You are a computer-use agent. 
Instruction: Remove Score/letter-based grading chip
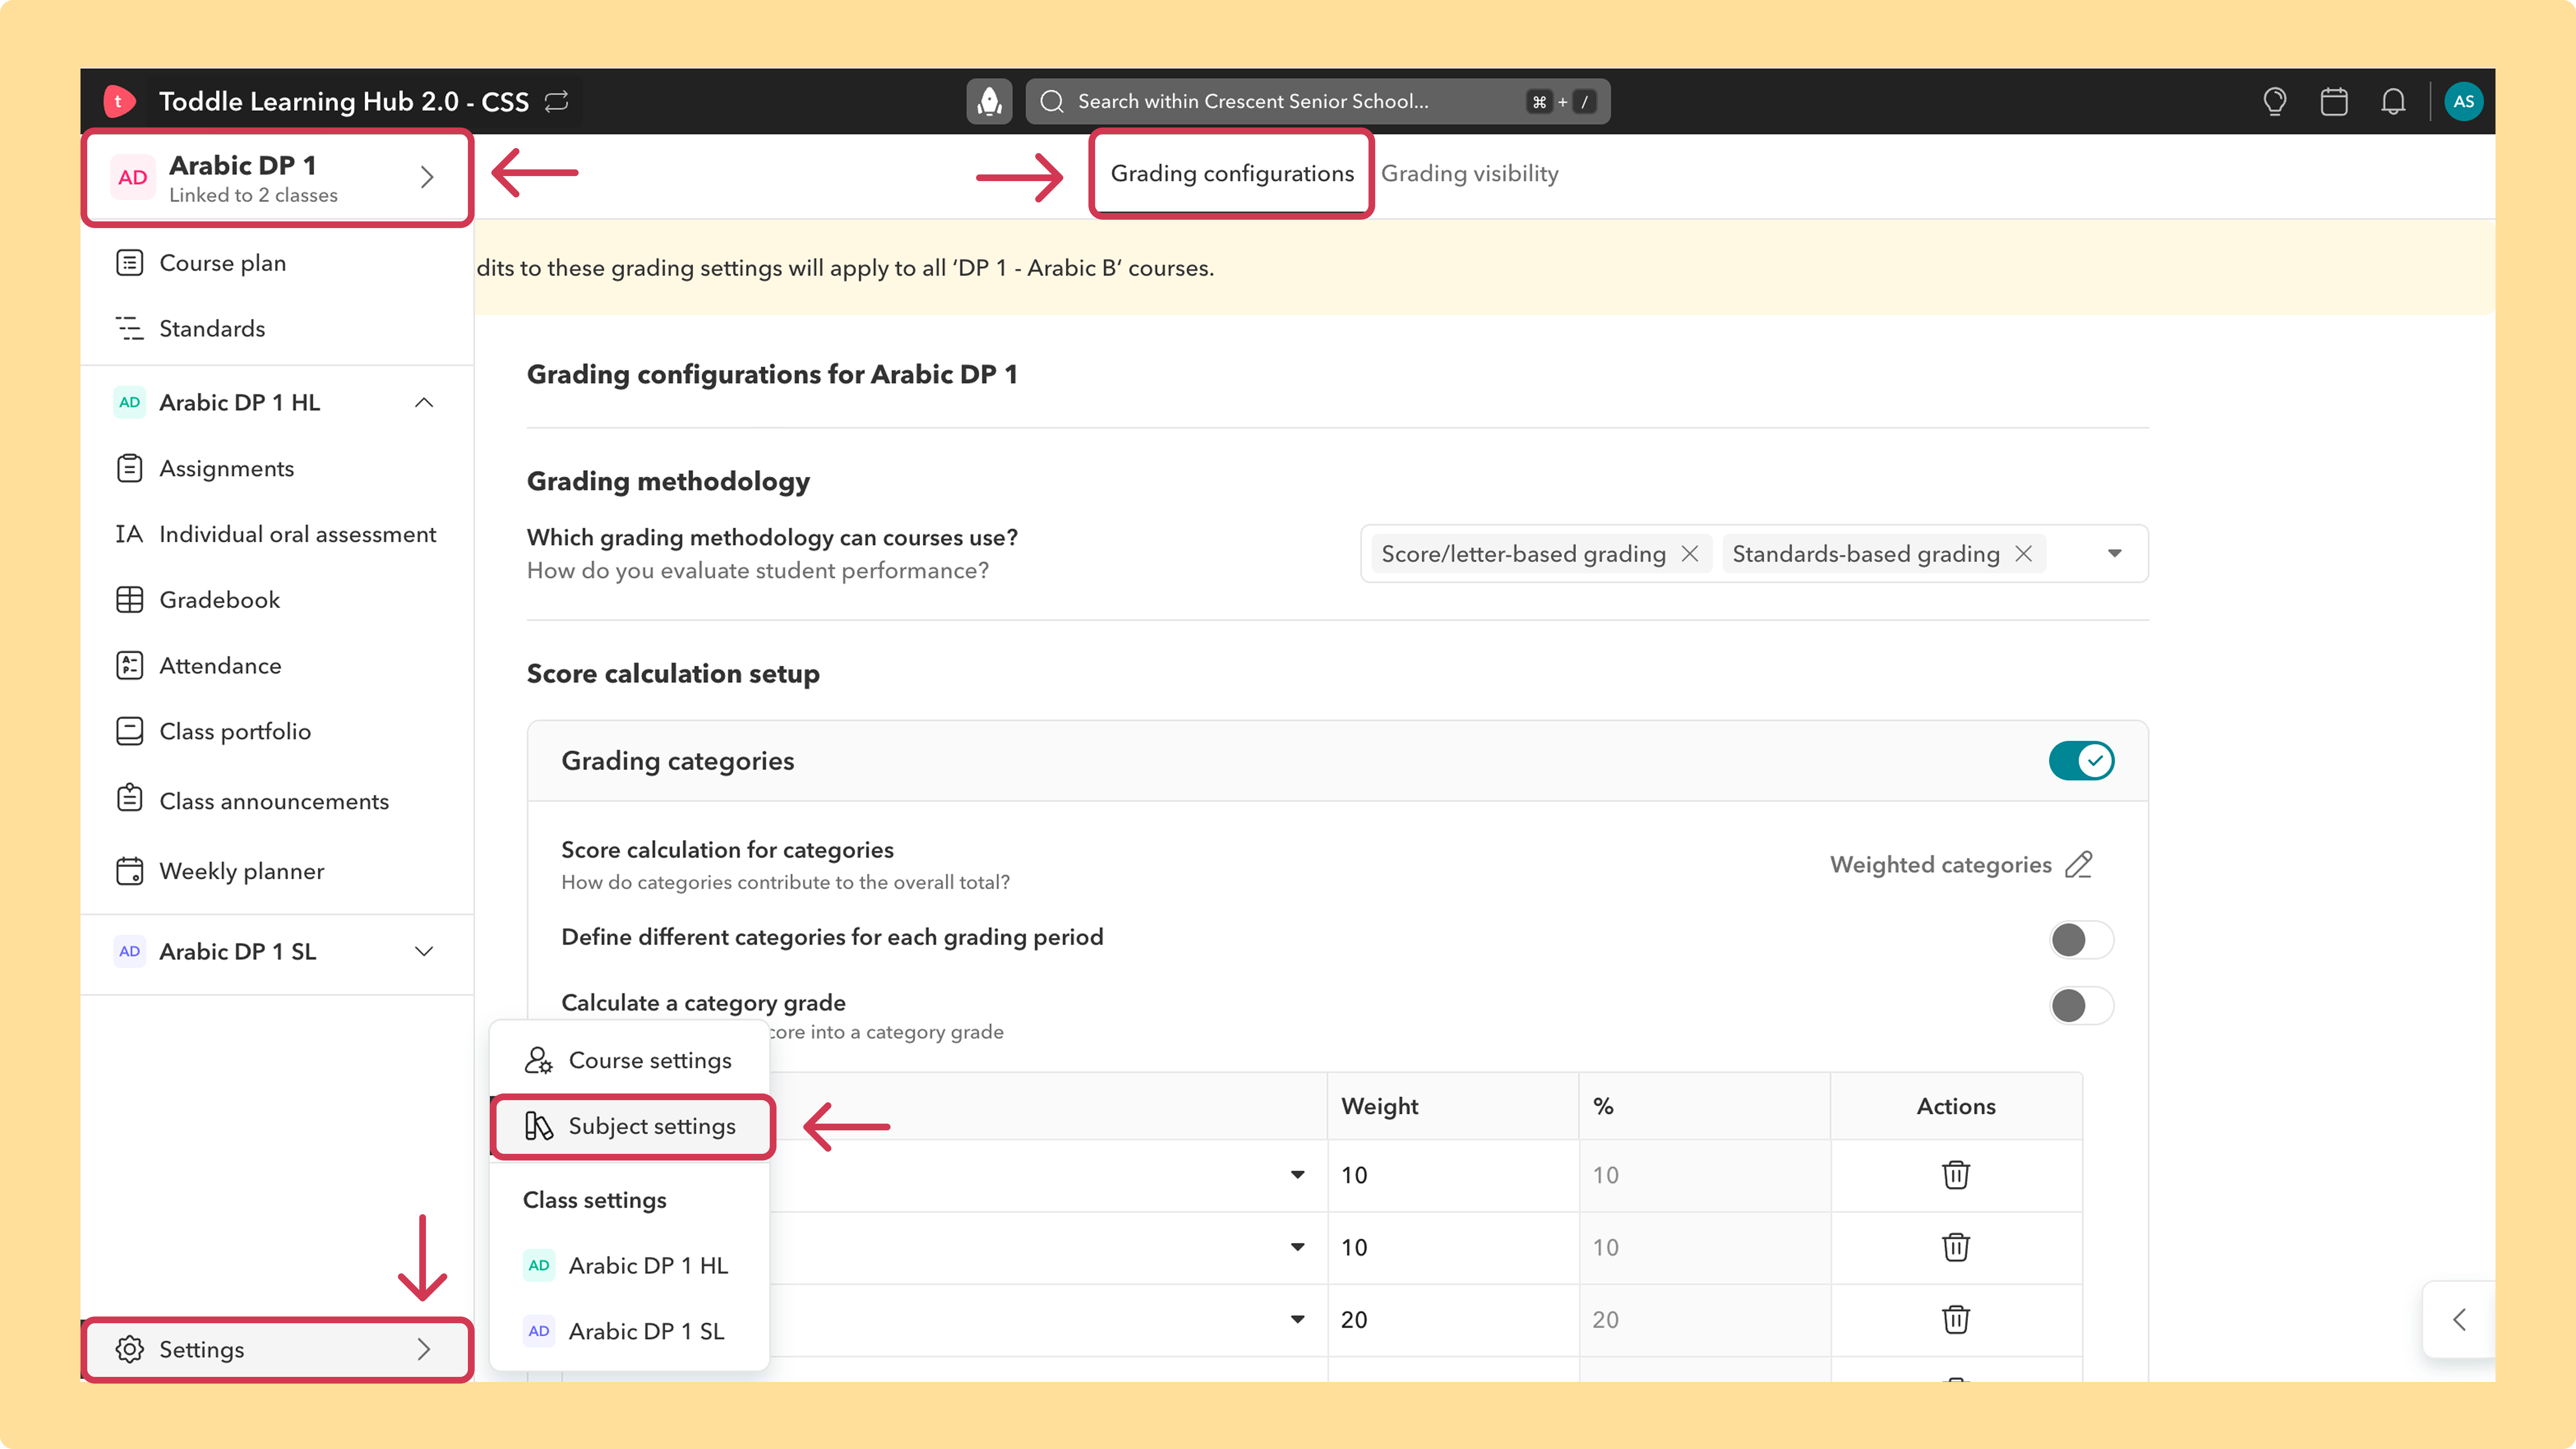pyautogui.click(x=1690, y=554)
